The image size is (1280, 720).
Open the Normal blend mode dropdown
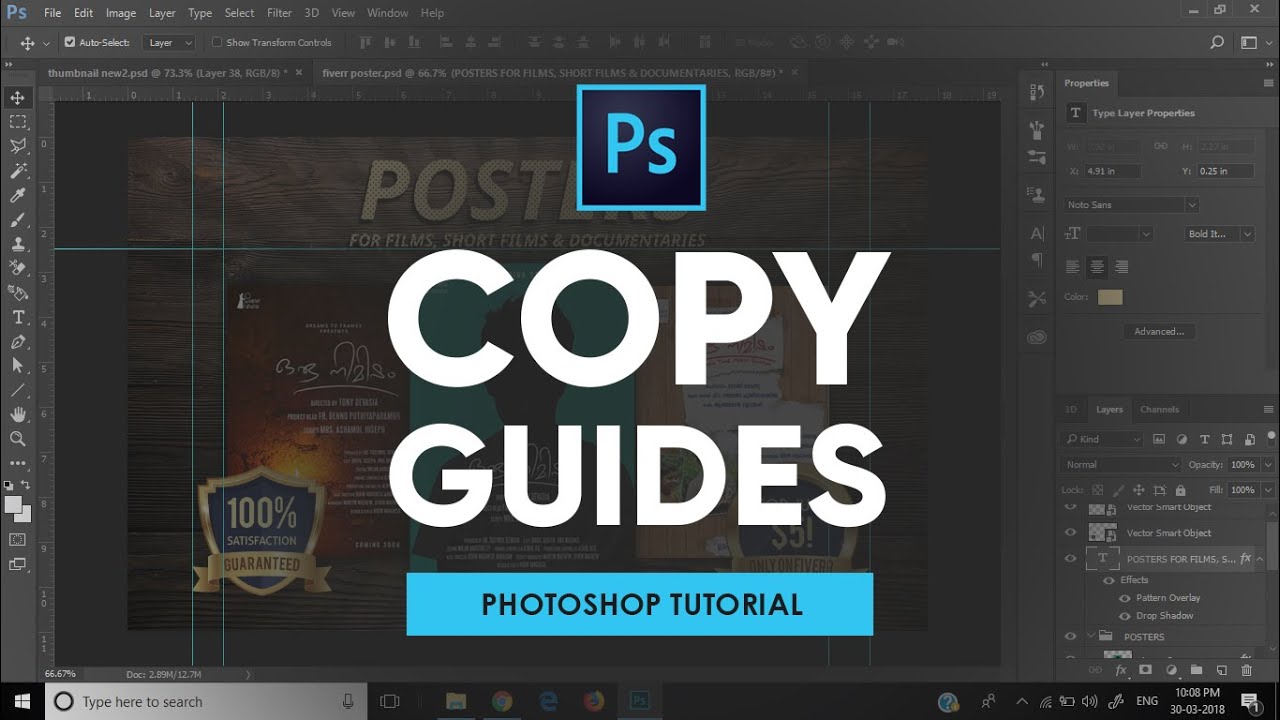1122,465
